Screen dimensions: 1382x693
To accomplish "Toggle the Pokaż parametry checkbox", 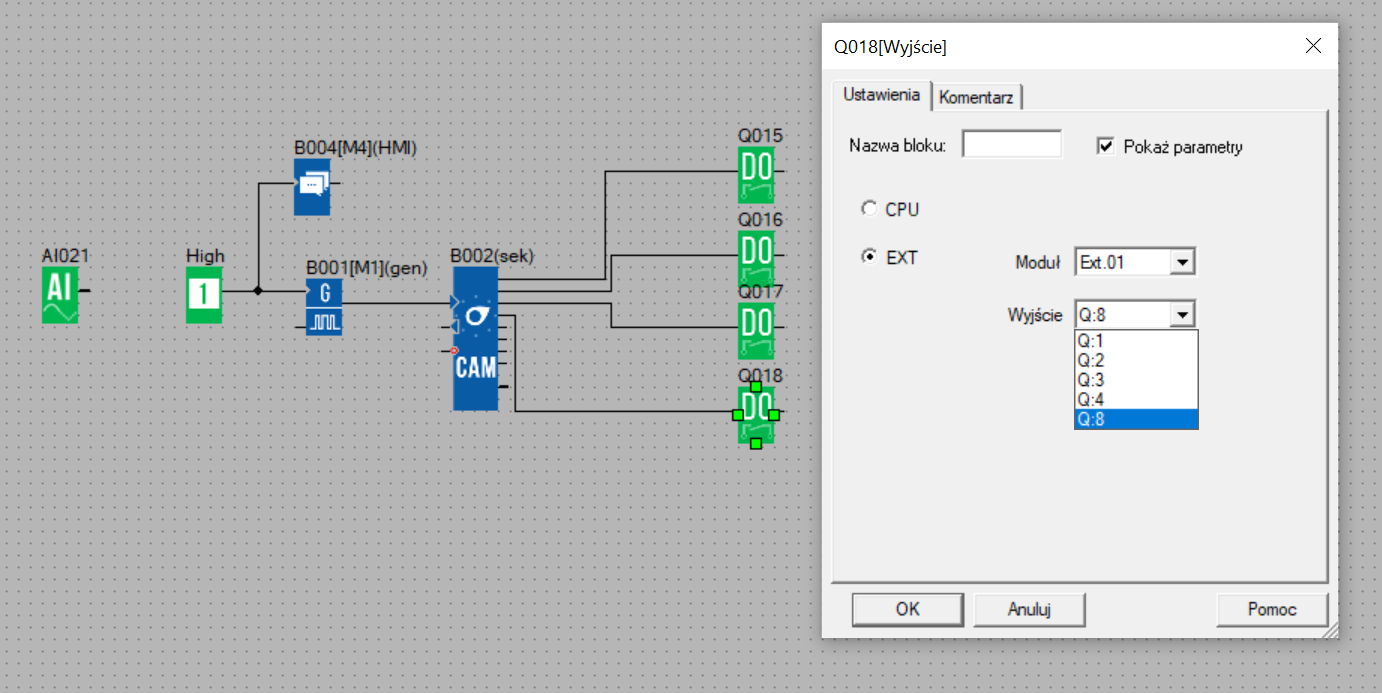I will click(x=1105, y=147).
